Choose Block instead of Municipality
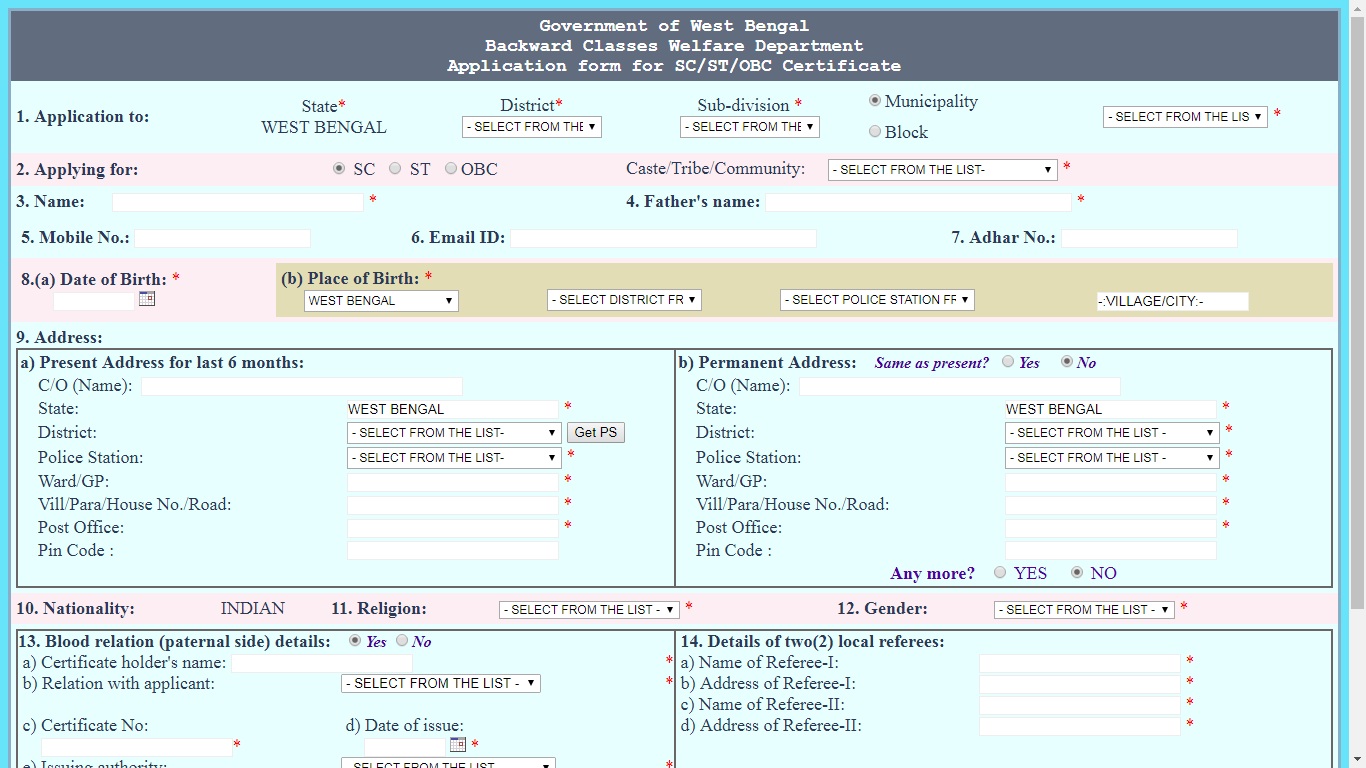The height and width of the screenshot is (768, 1366). 875,131
